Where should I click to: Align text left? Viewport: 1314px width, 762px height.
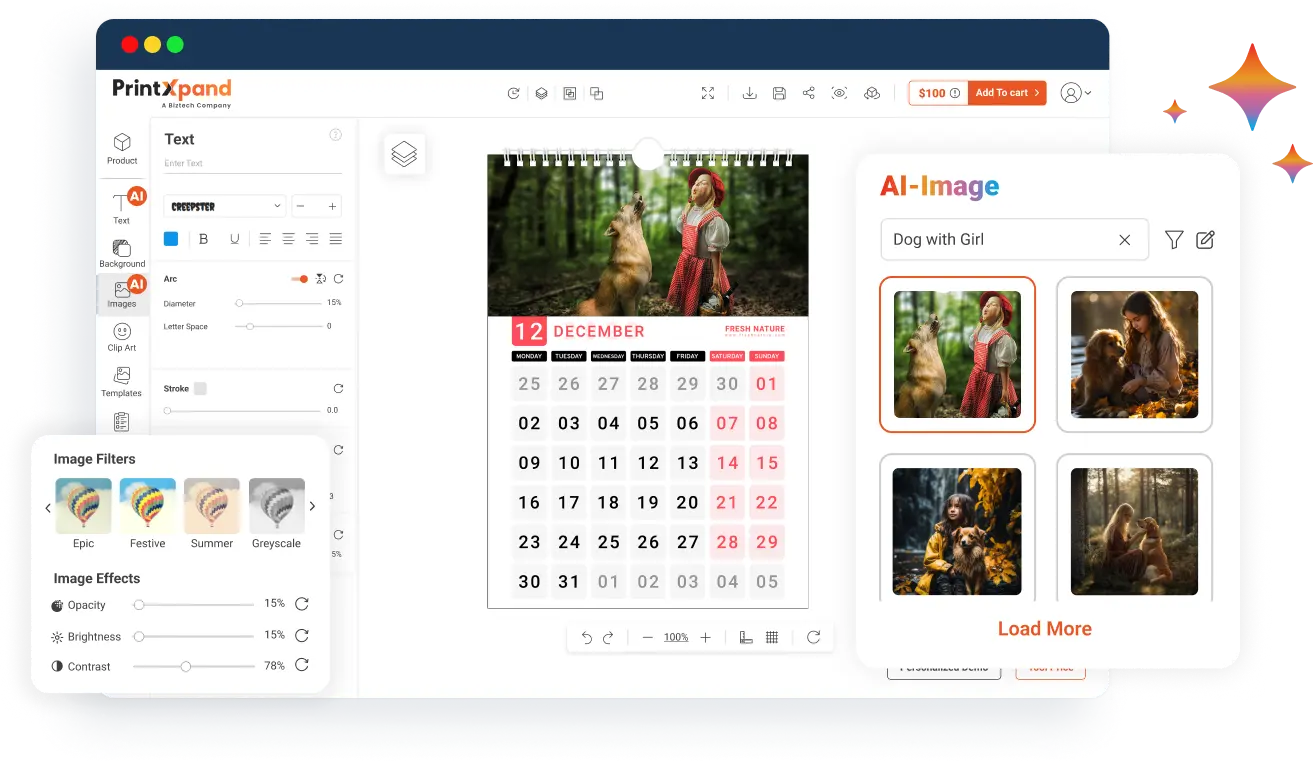coord(265,239)
